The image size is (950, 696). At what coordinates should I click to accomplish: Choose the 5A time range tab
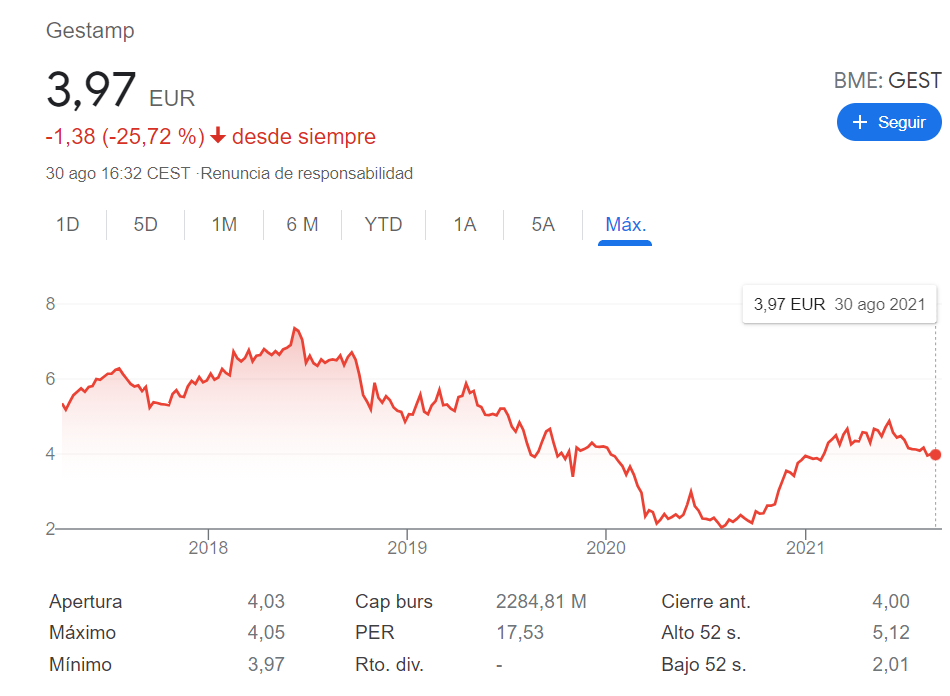point(543,225)
